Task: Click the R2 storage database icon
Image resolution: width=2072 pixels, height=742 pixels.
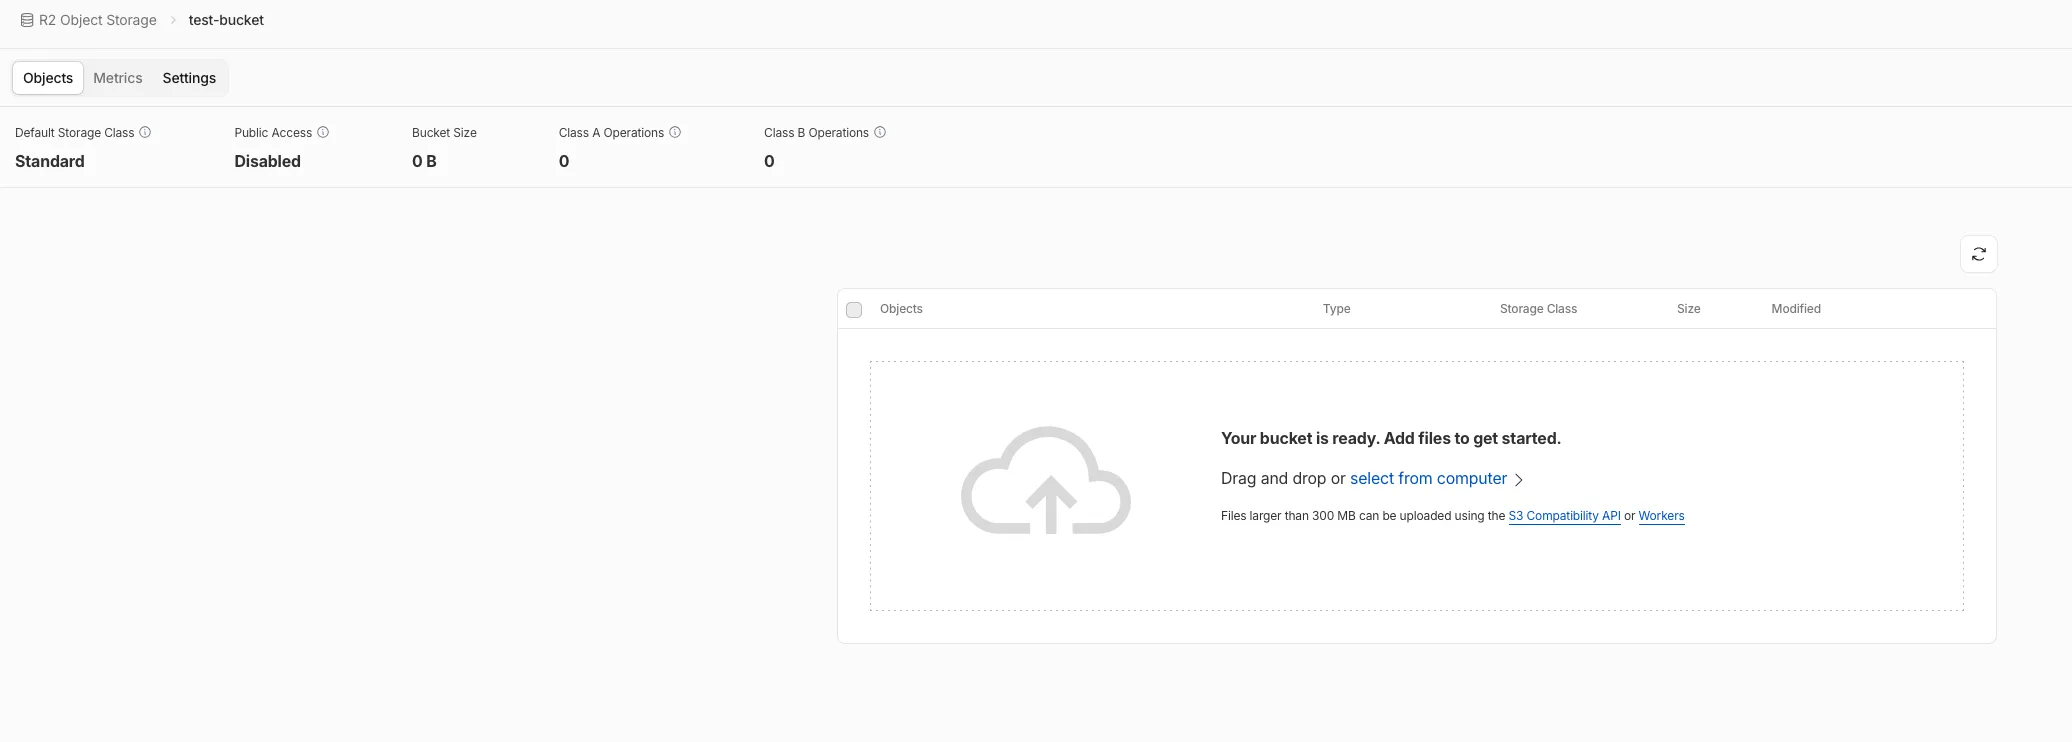Action: click(27, 20)
